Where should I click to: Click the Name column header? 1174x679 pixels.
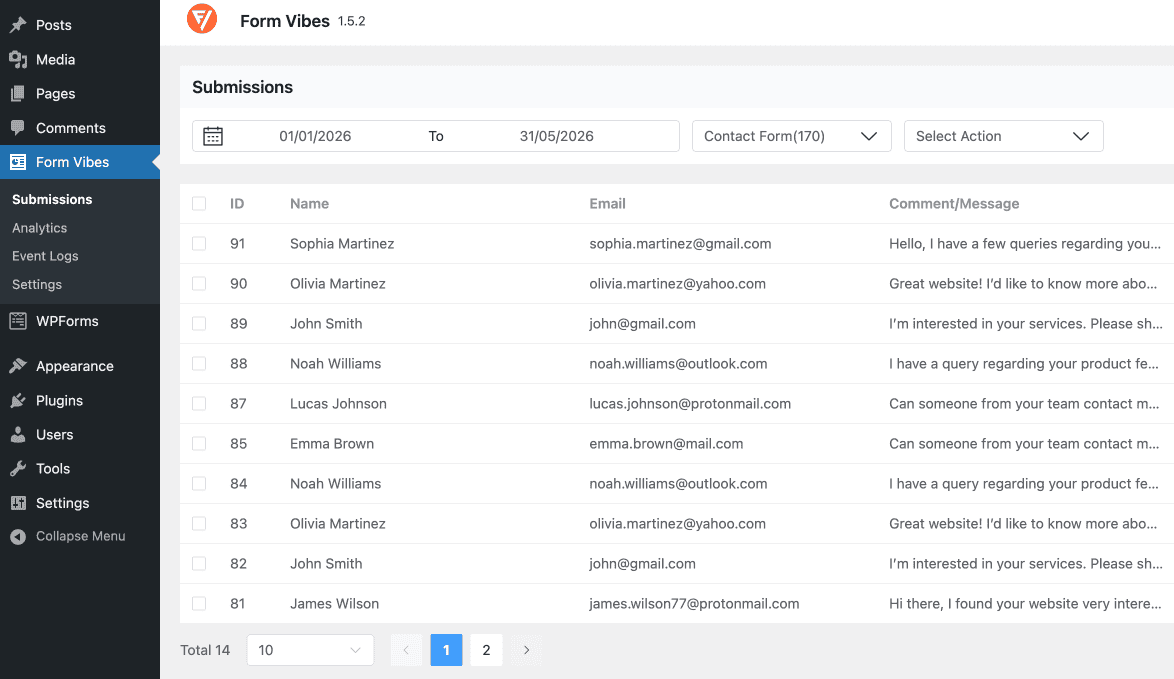[x=309, y=204]
